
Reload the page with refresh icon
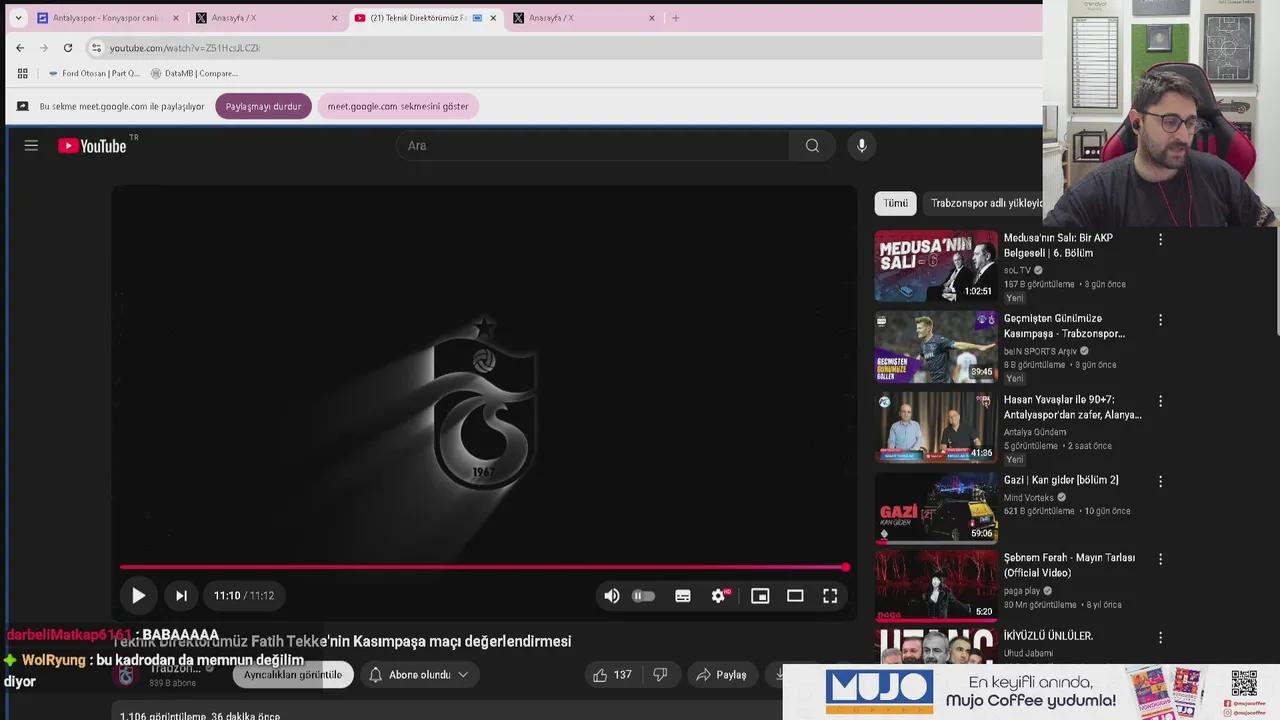click(x=68, y=48)
